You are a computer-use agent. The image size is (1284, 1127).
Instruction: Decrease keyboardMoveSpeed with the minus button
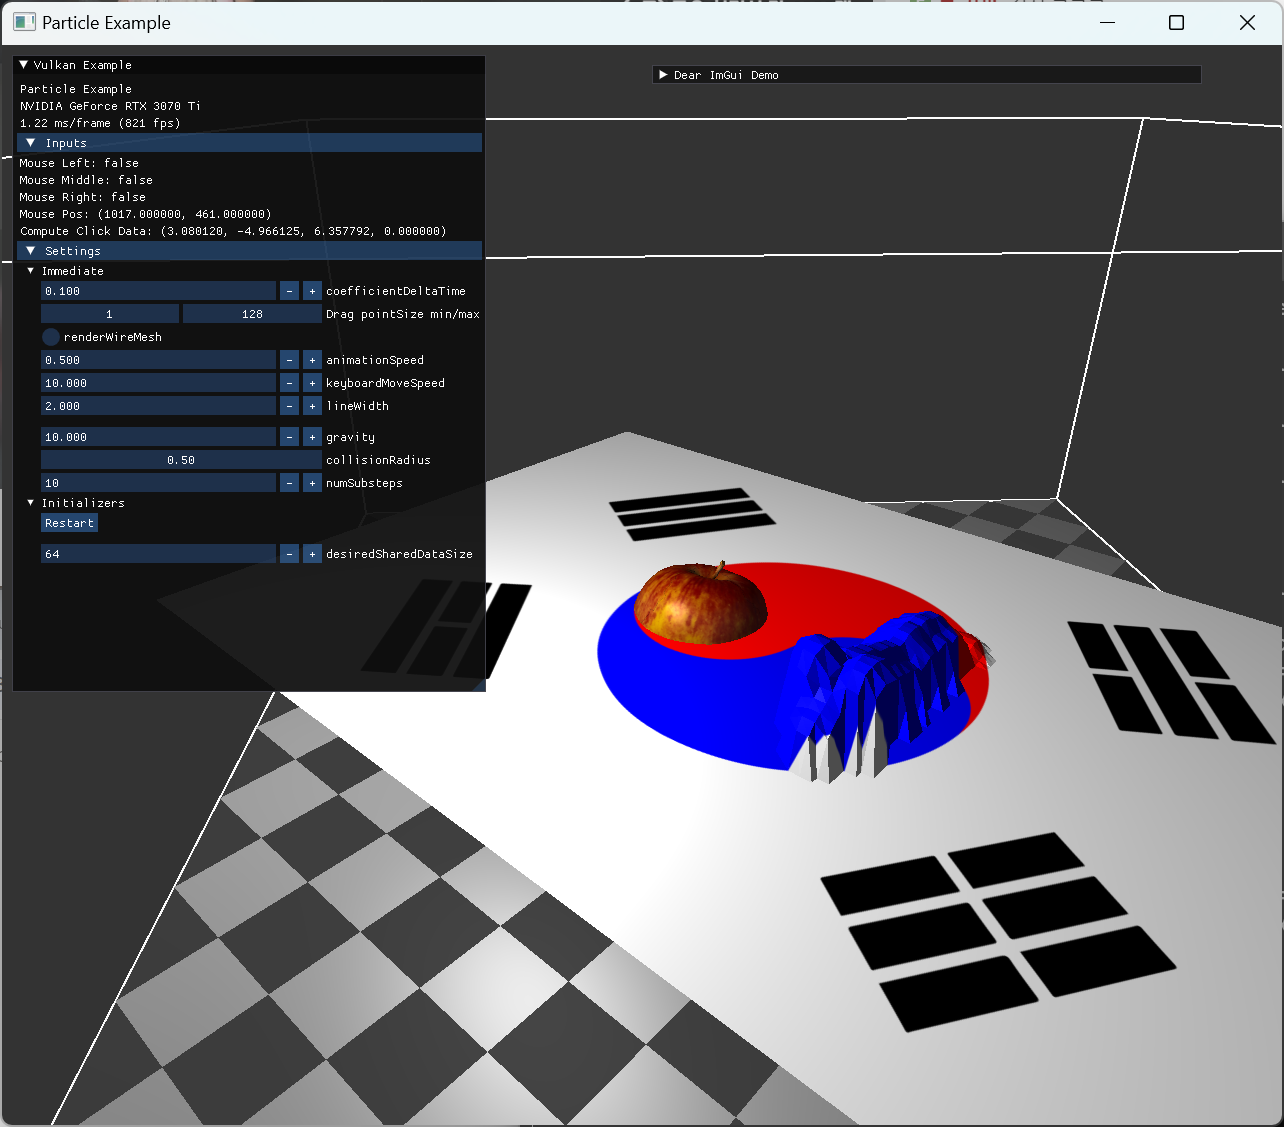(x=289, y=383)
